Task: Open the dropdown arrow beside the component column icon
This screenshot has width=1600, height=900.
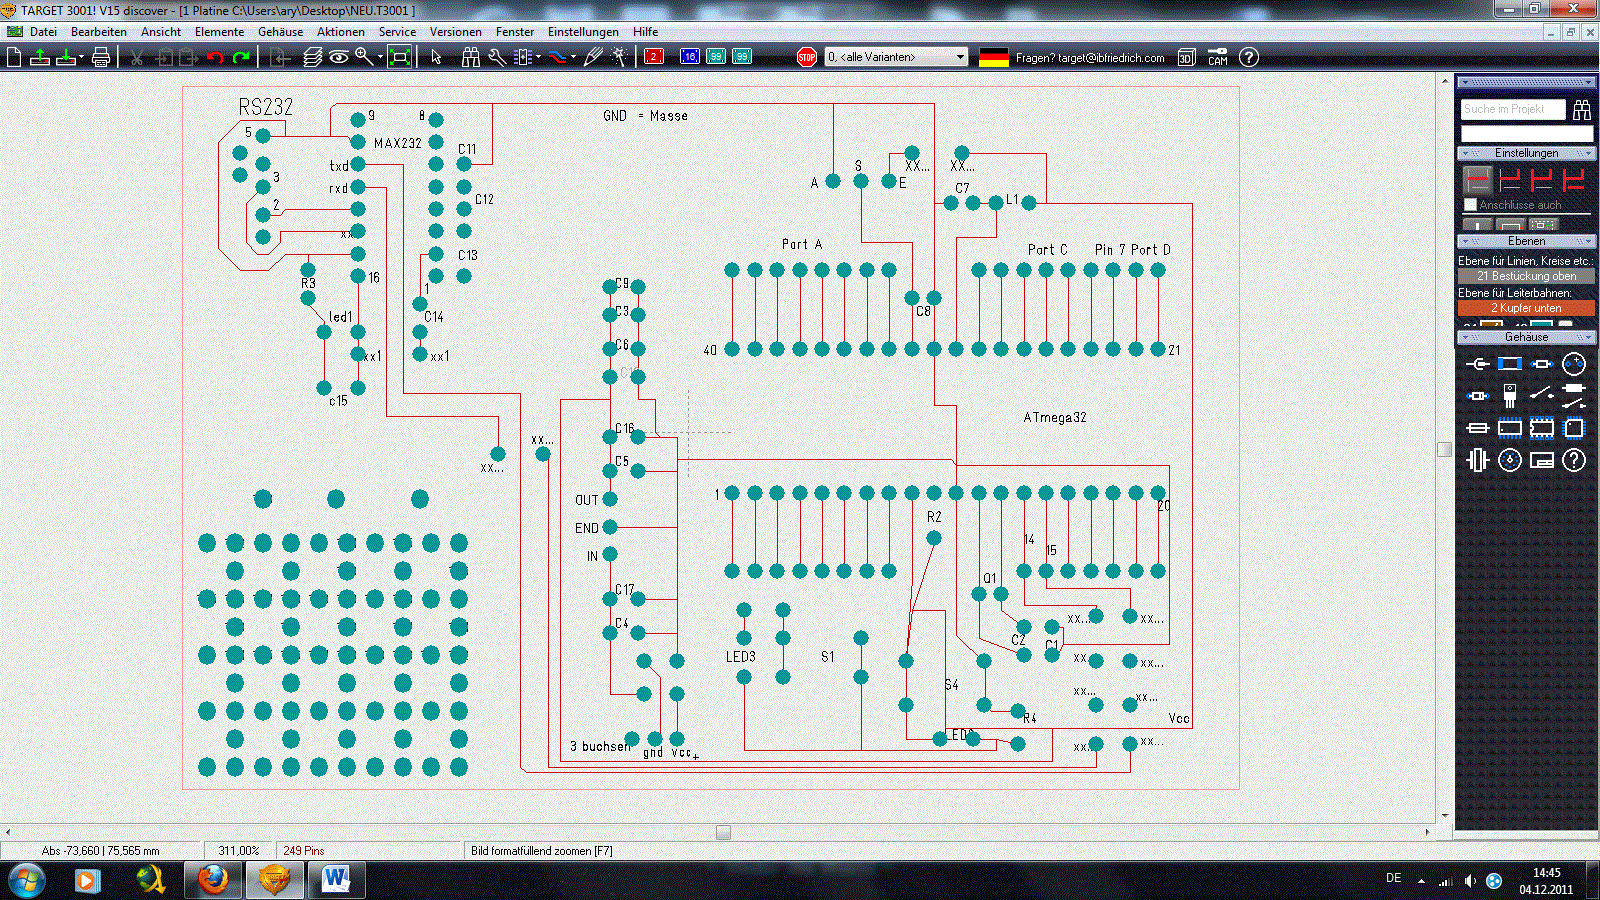Action: click(x=538, y=57)
